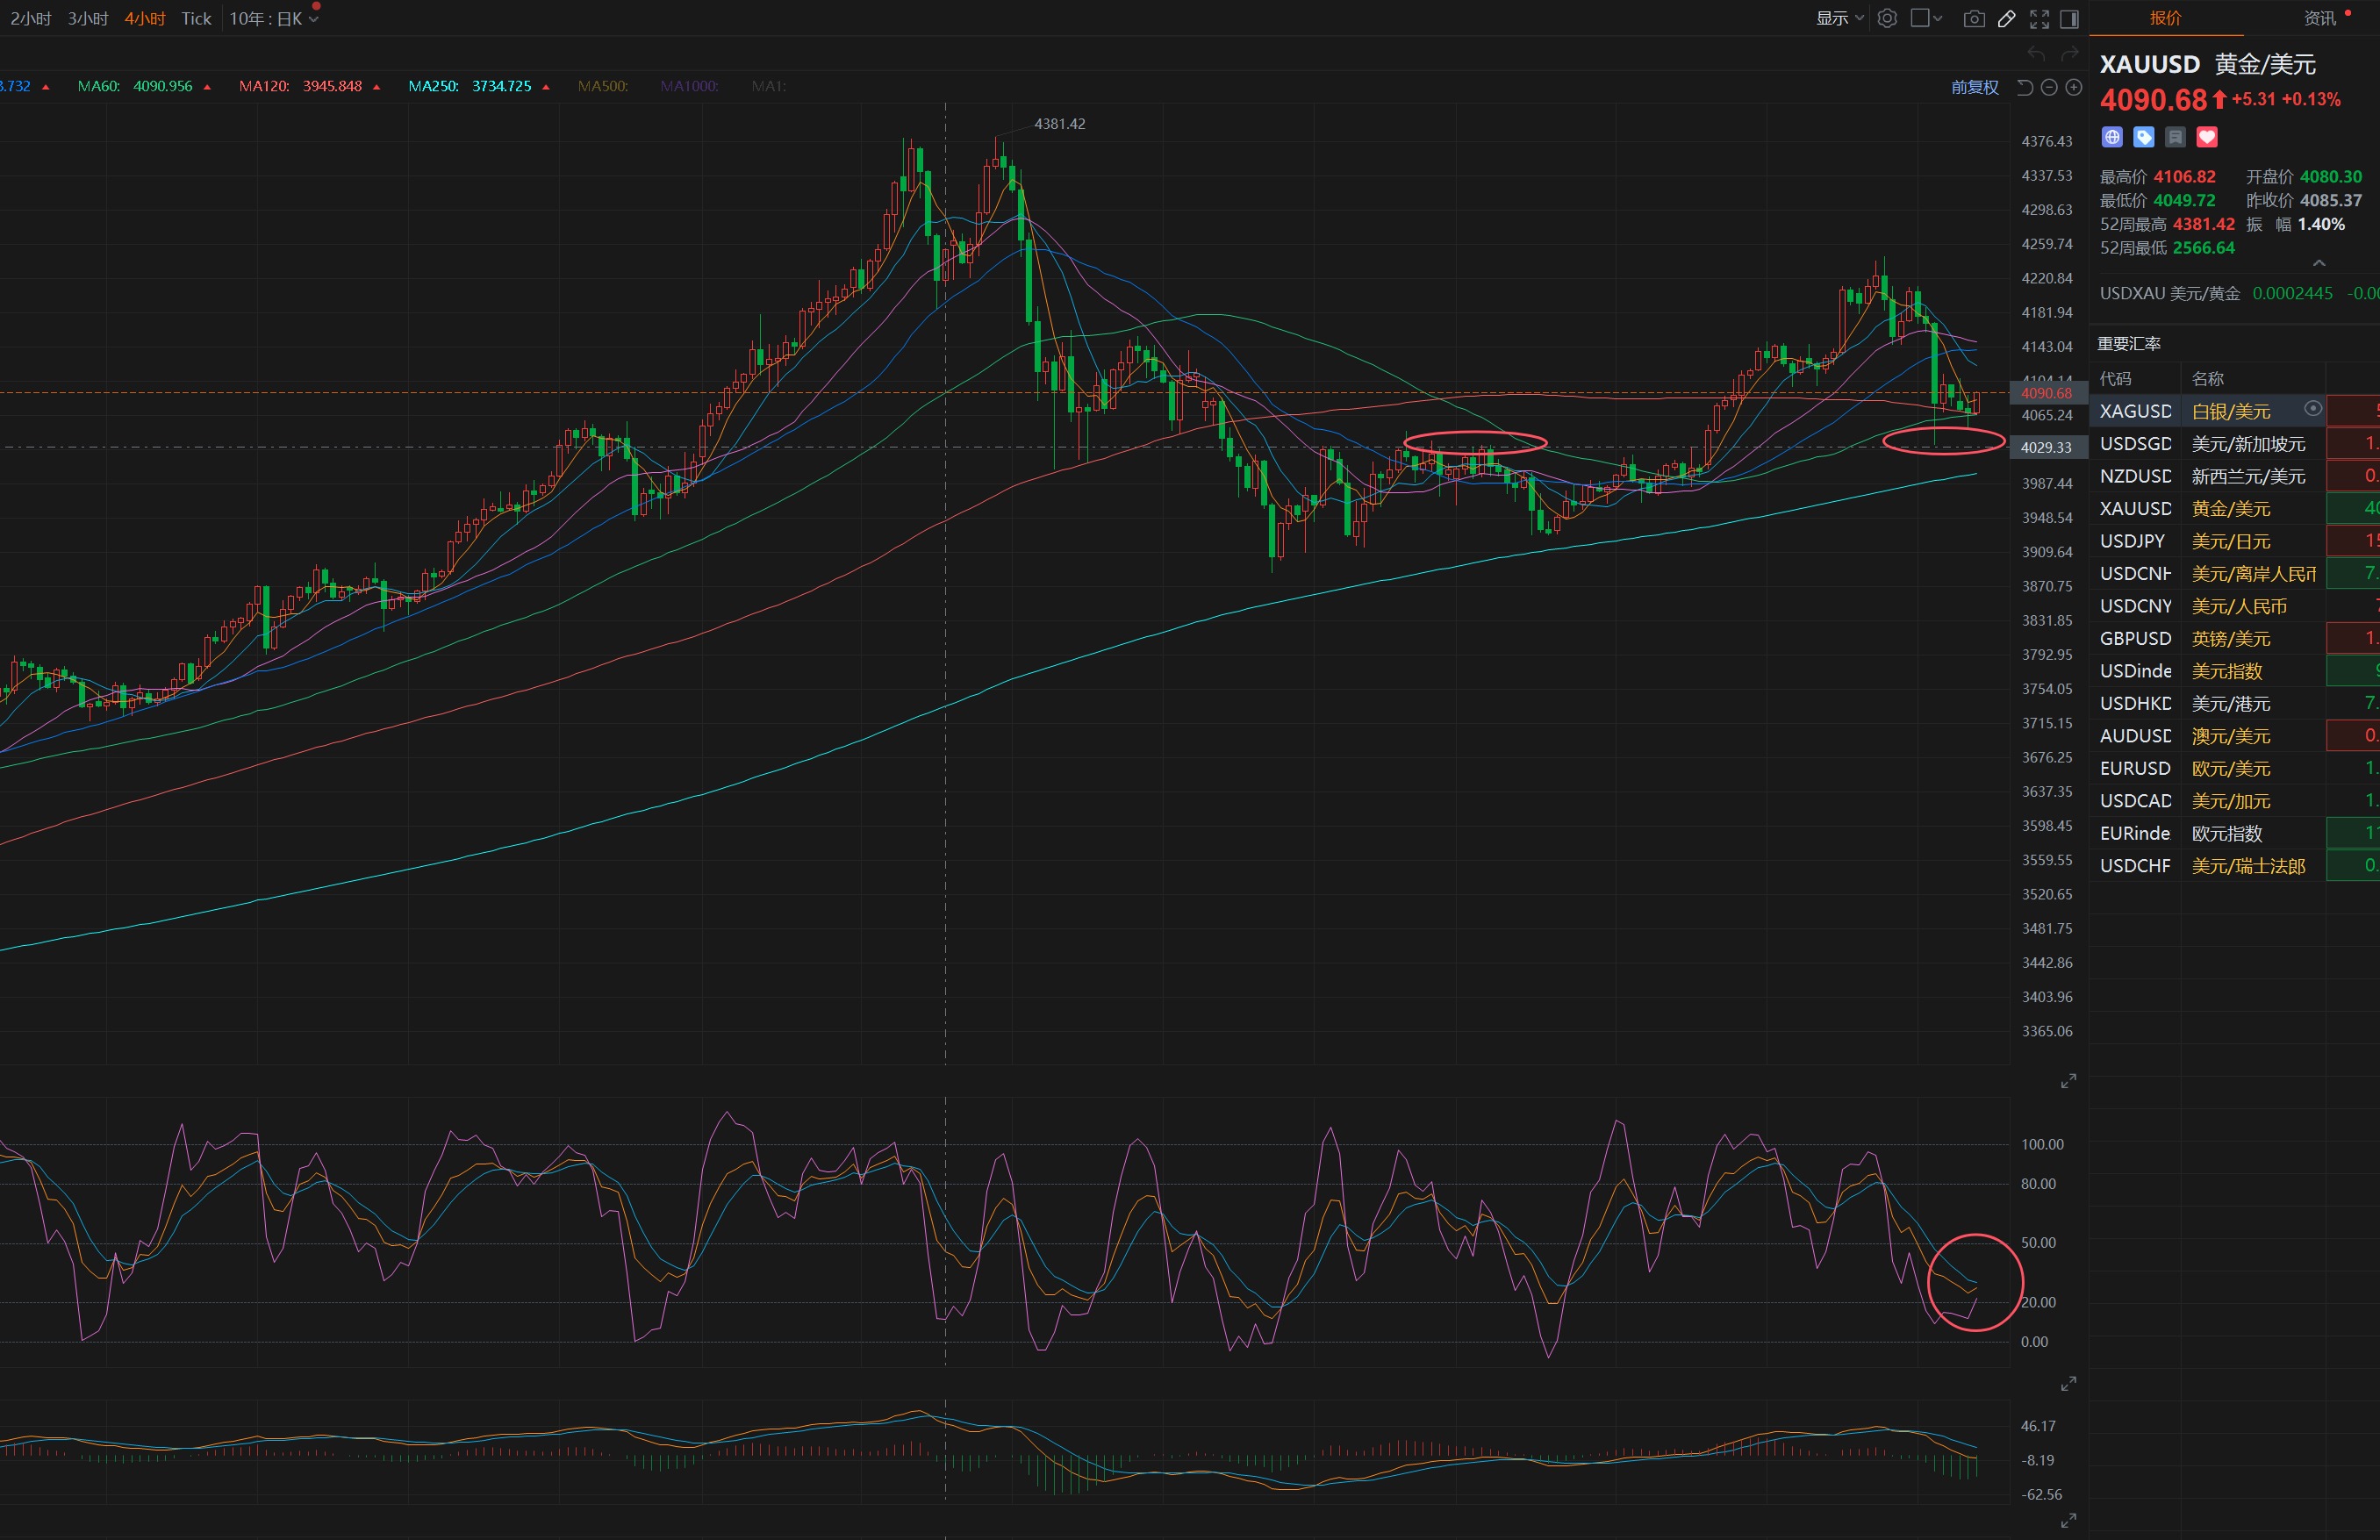Toggle XAGUSD row eye visibility icon
2380x1540 pixels.
(x=2312, y=408)
